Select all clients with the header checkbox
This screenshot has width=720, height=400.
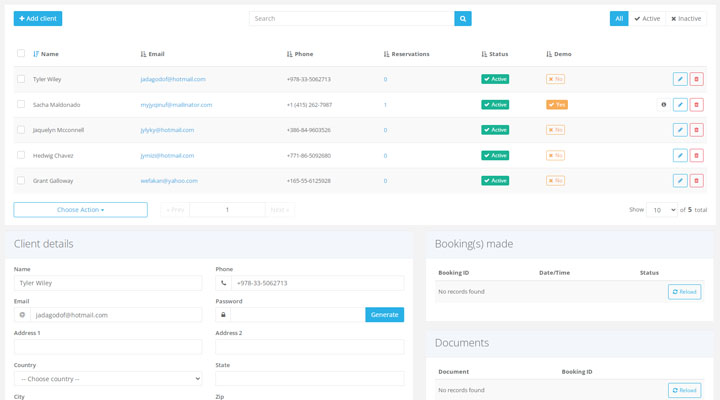coord(21,53)
